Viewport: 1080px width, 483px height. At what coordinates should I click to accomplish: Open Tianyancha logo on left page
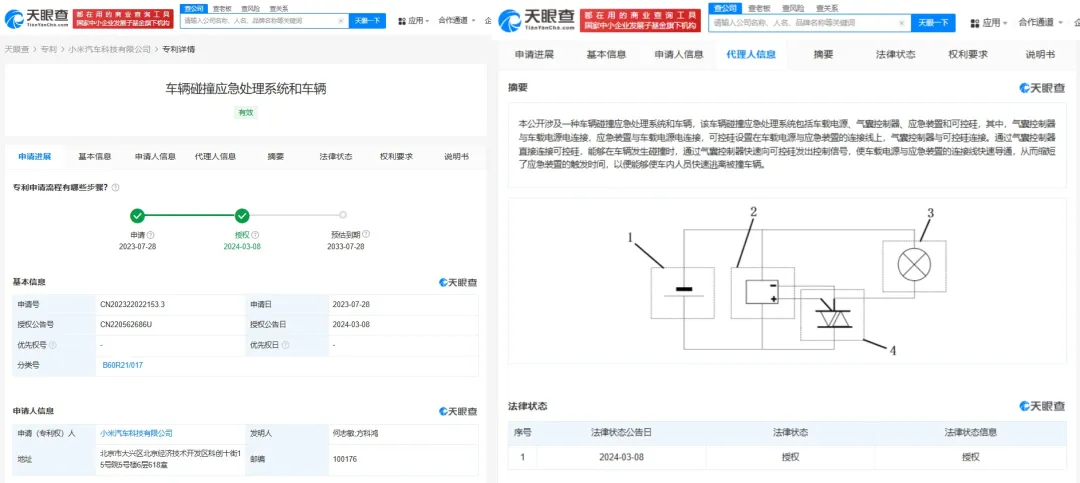point(37,19)
